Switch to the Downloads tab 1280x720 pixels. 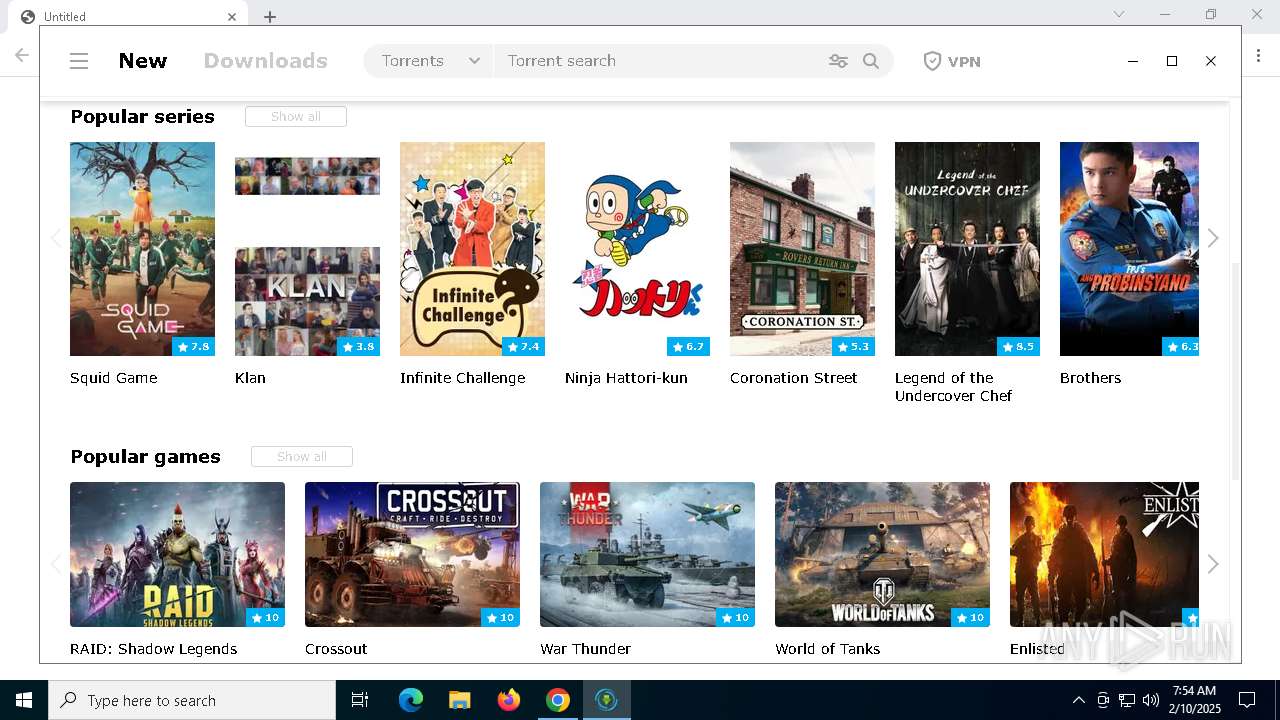pyautogui.click(x=266, y=61)
